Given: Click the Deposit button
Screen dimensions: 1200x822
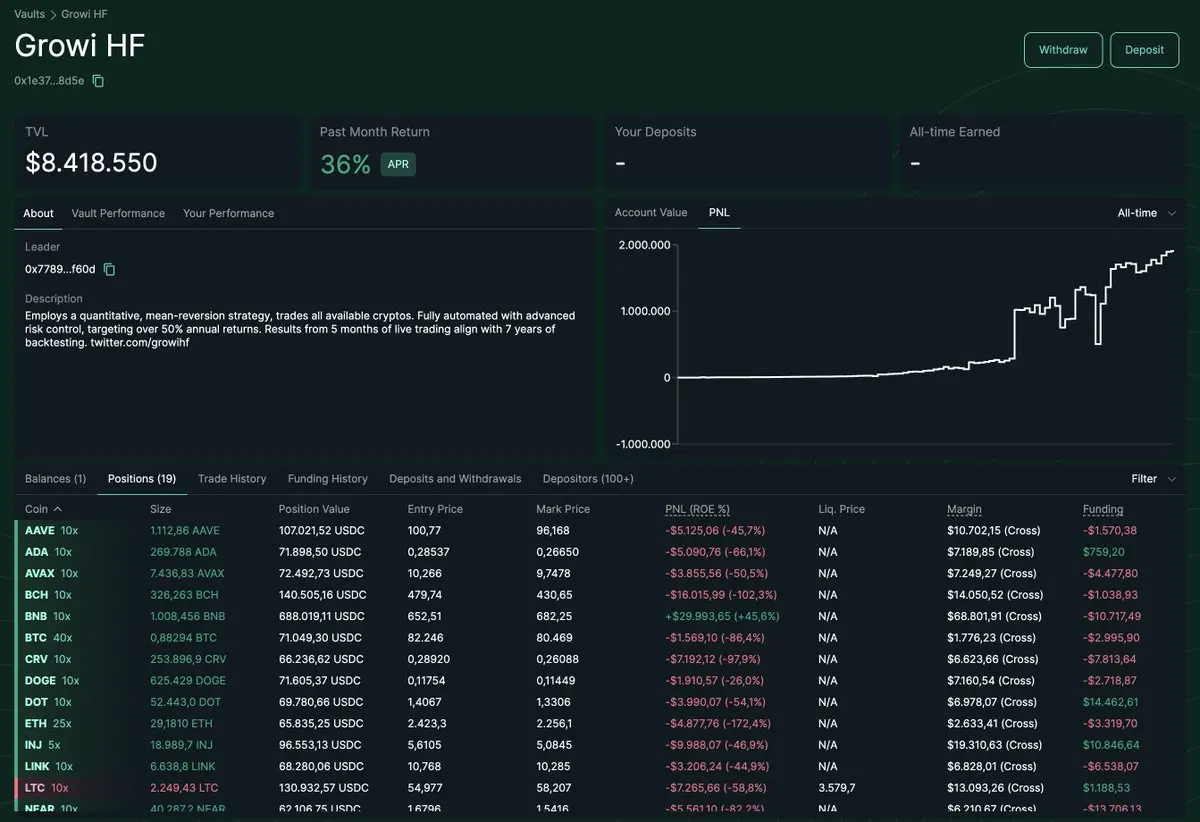Looking at the screenshot, I should 1145,50.
